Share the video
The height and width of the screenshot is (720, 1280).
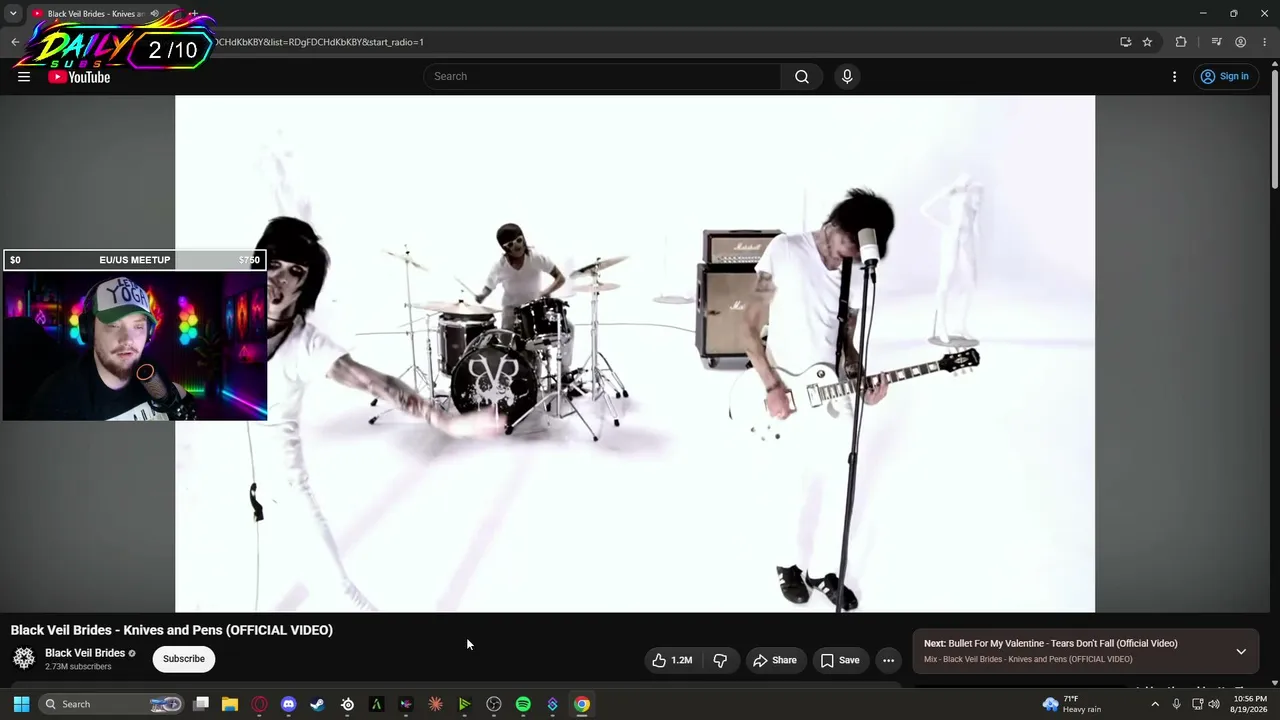click(x=775, y=660)
